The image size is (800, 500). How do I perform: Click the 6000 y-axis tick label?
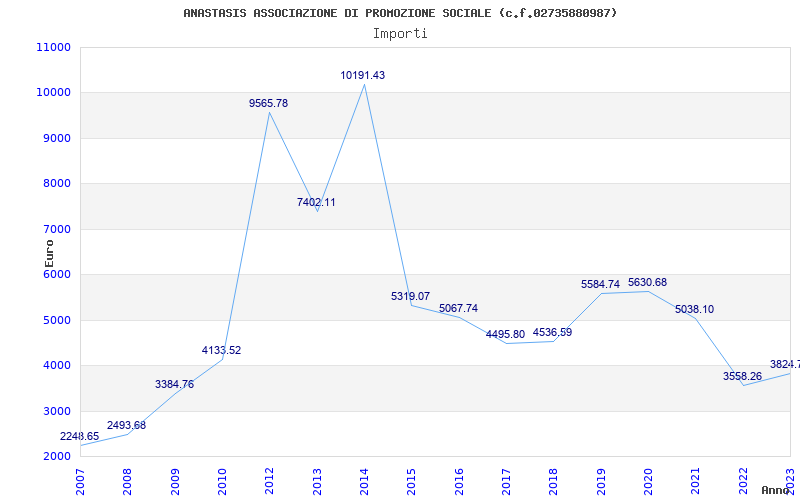(56, 274)
